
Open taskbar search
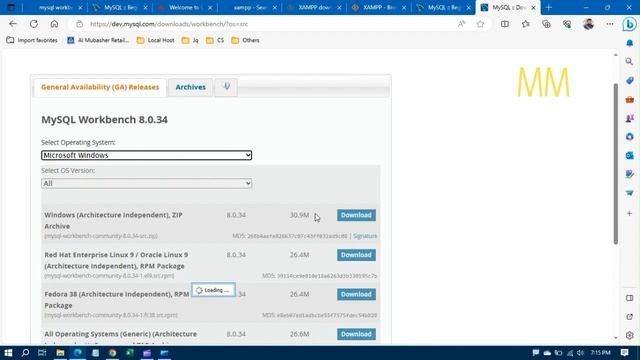(x=25, y=353)
